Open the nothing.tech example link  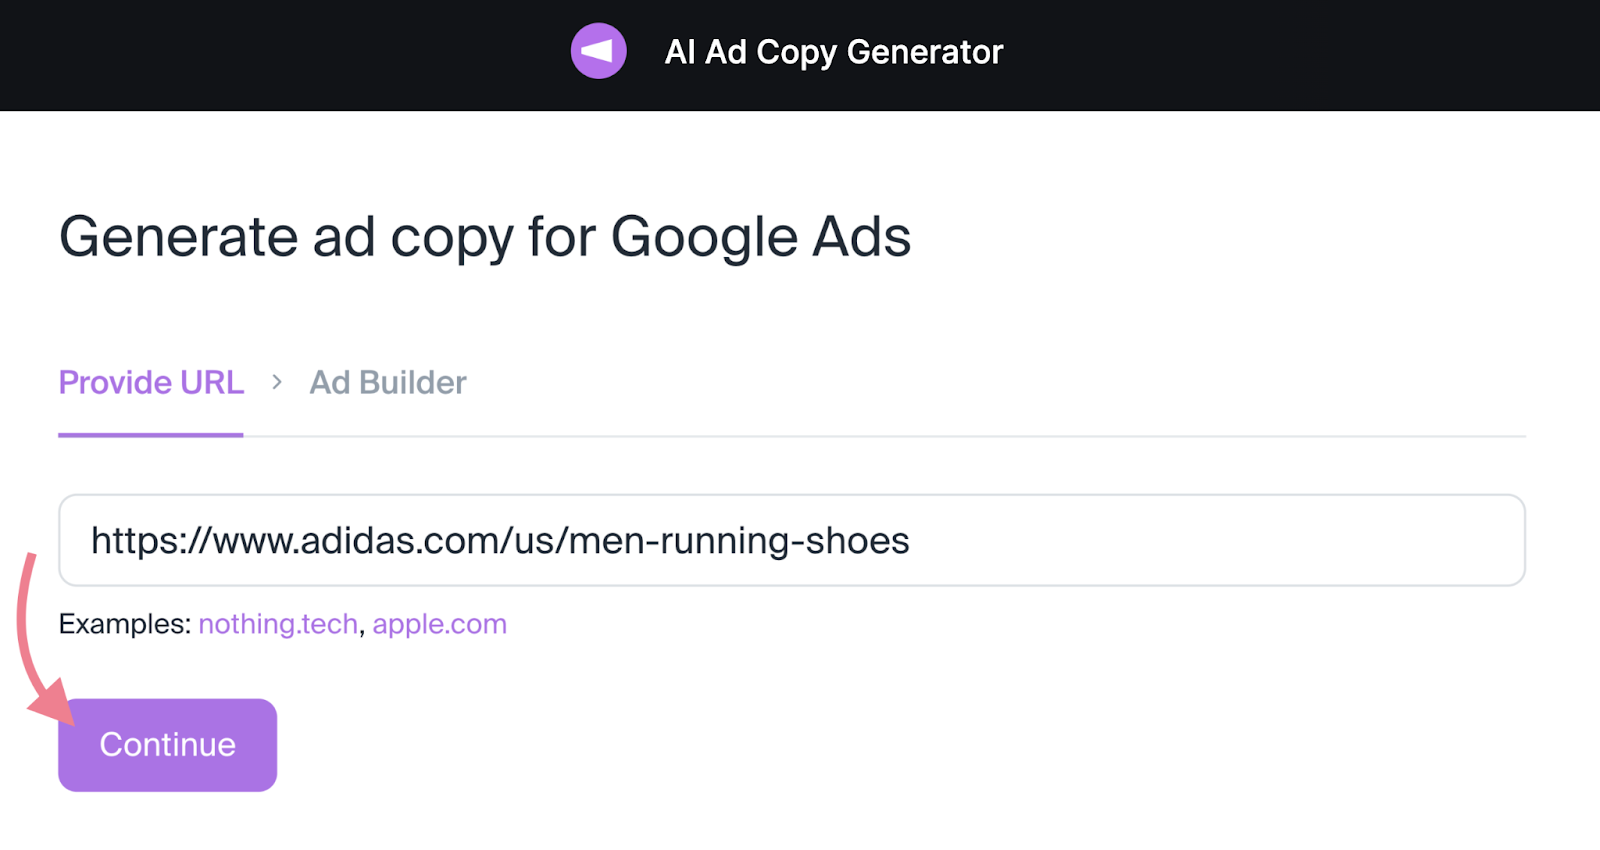point(278,623)
